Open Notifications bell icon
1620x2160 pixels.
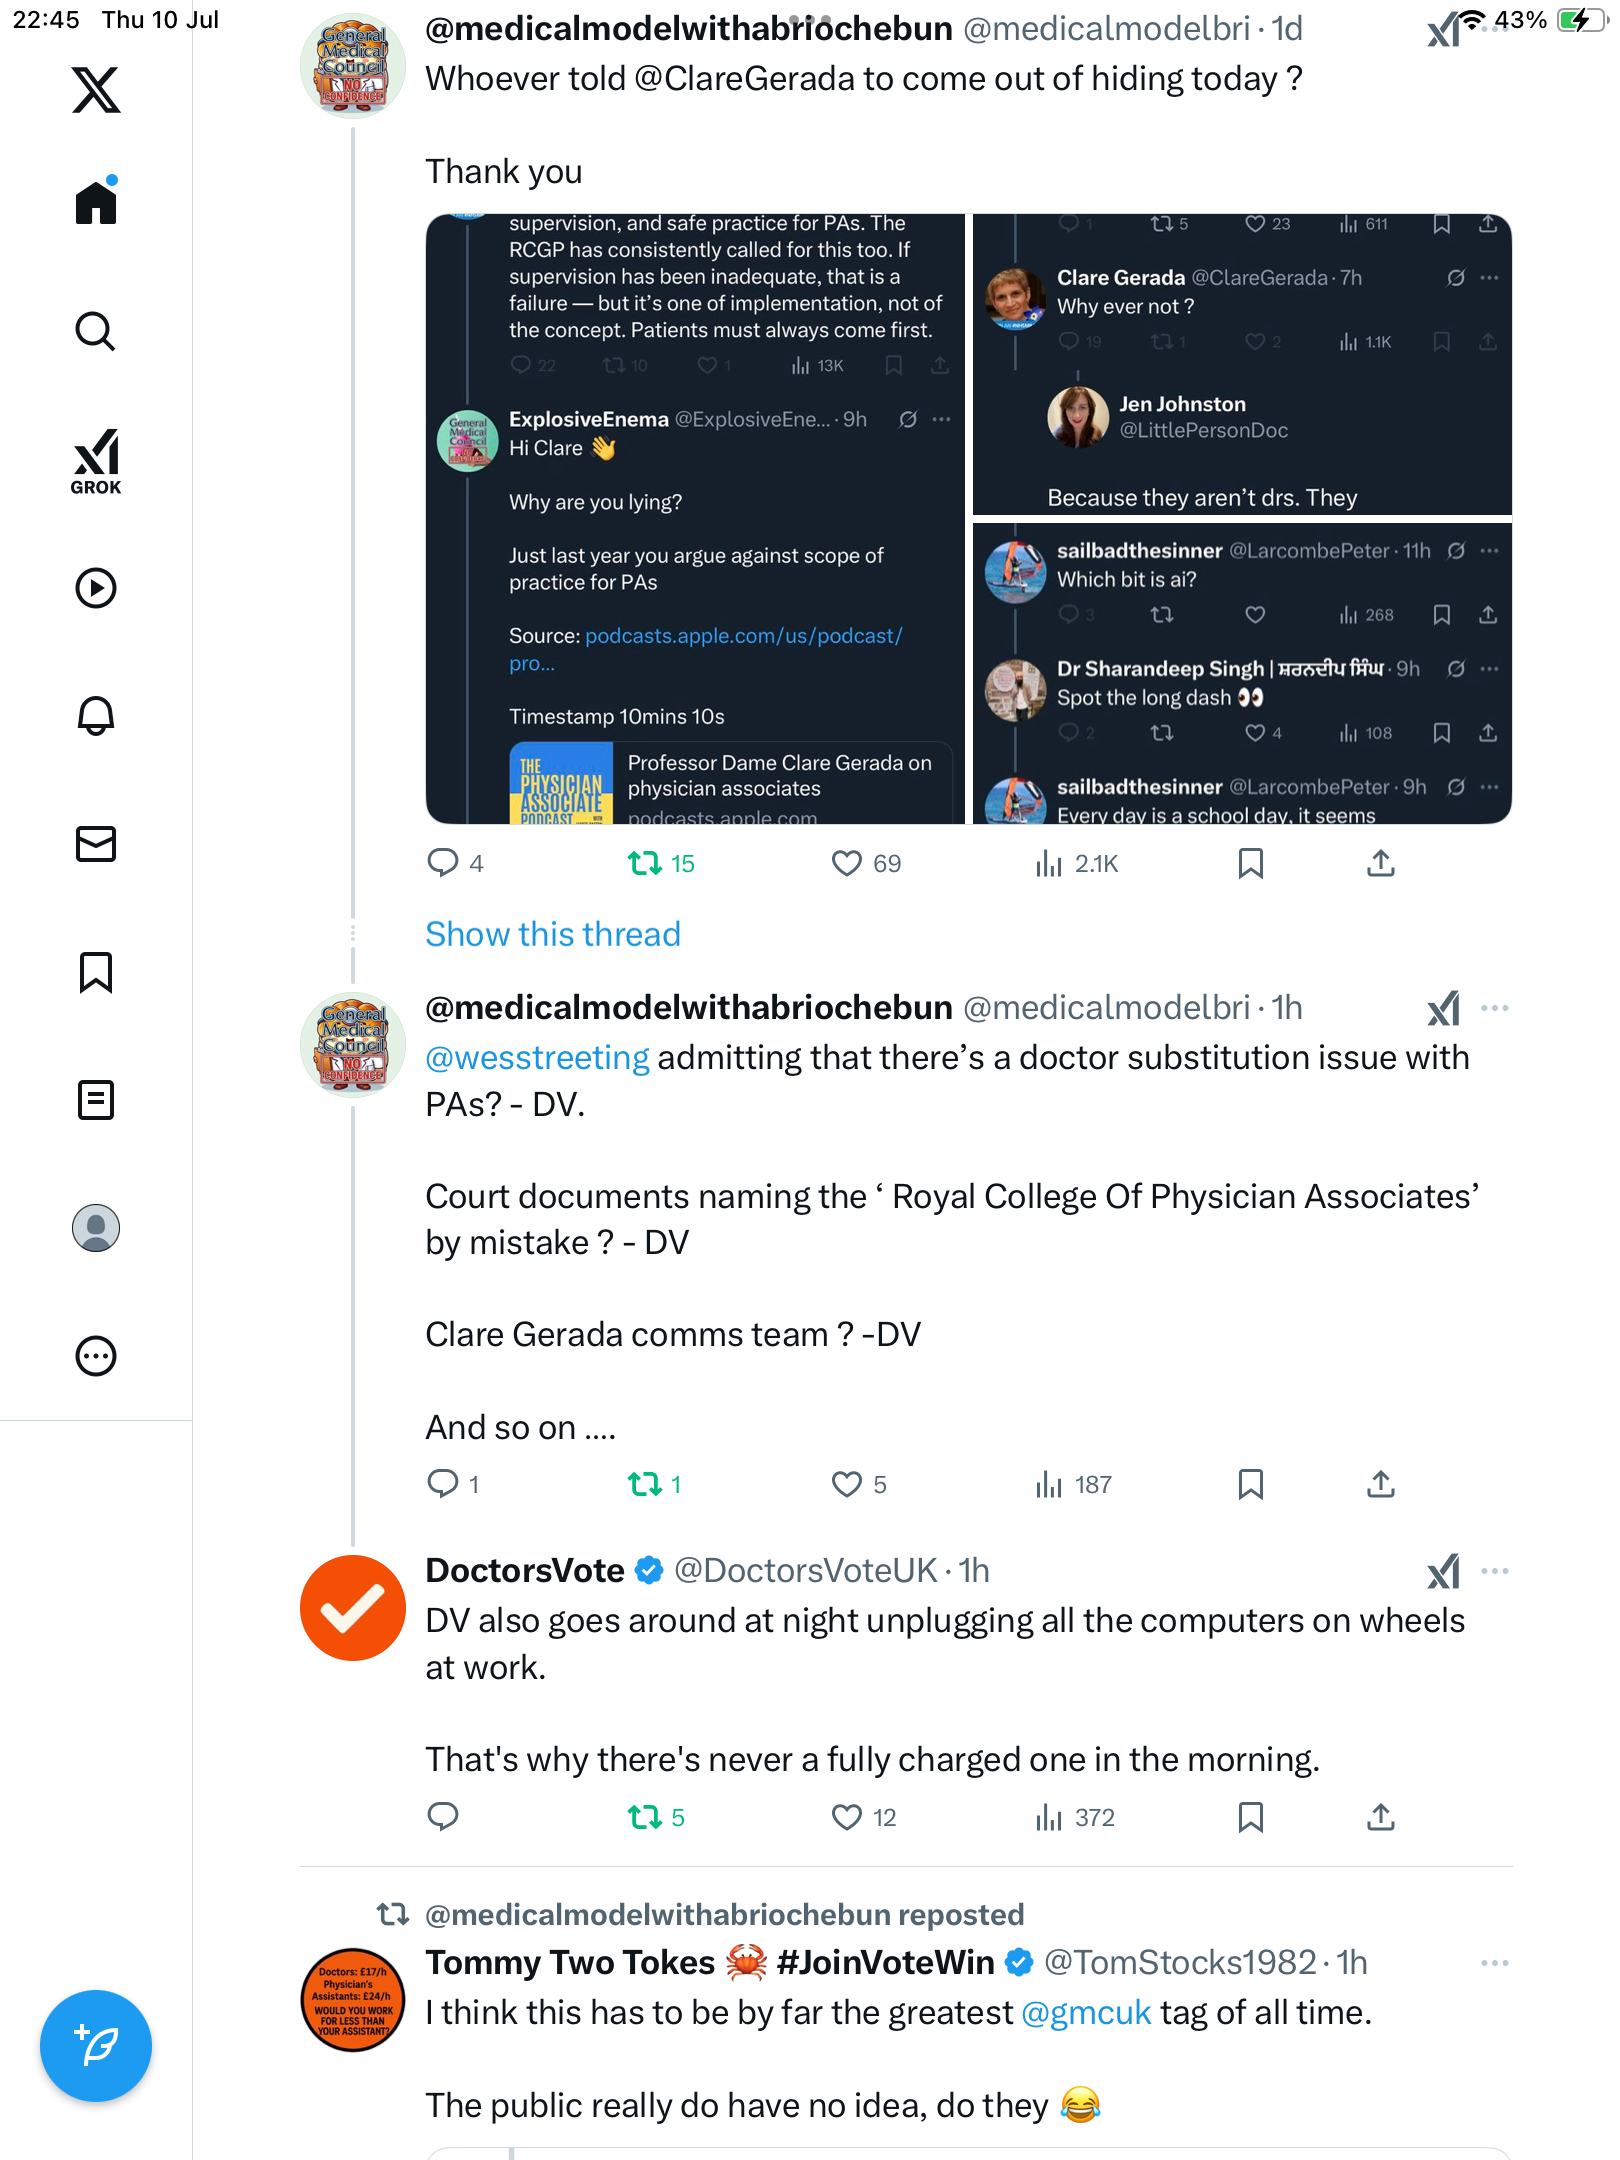[x=96, y=716]
